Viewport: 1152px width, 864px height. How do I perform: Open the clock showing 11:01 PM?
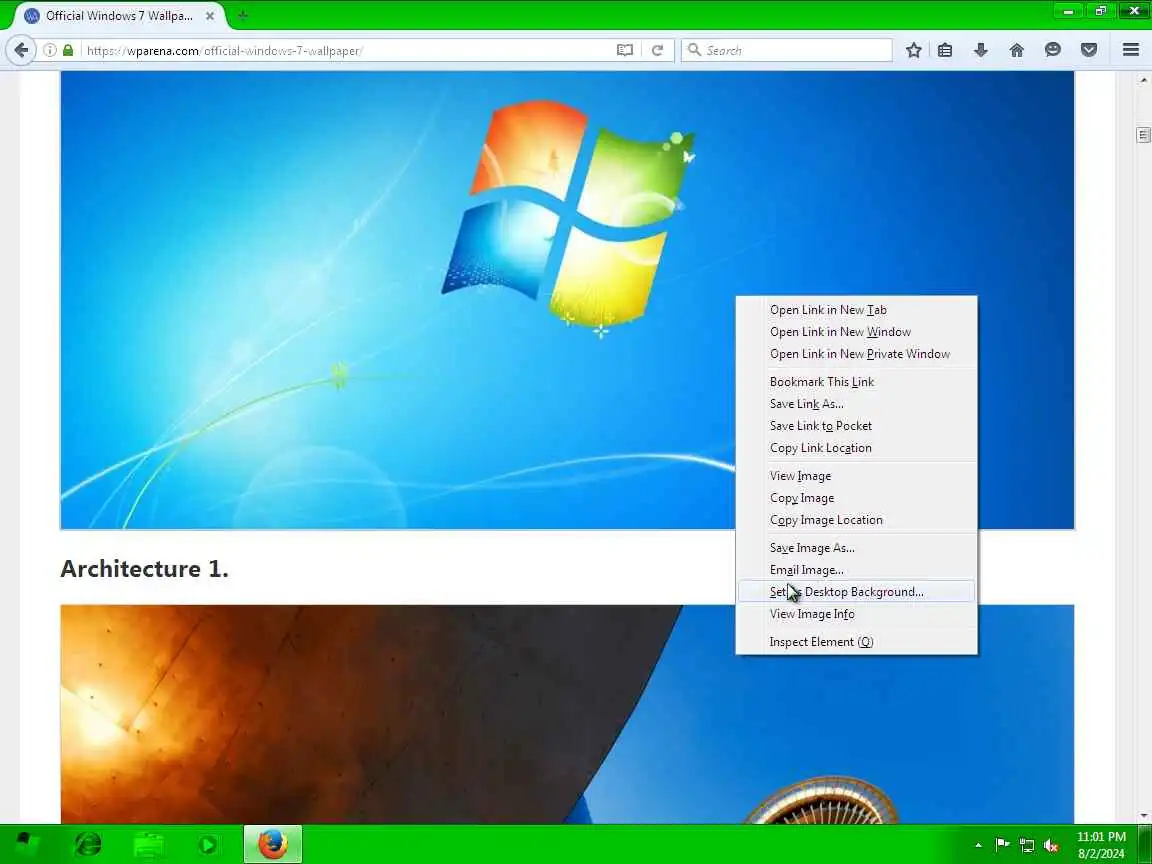(x=1101, y=845)
